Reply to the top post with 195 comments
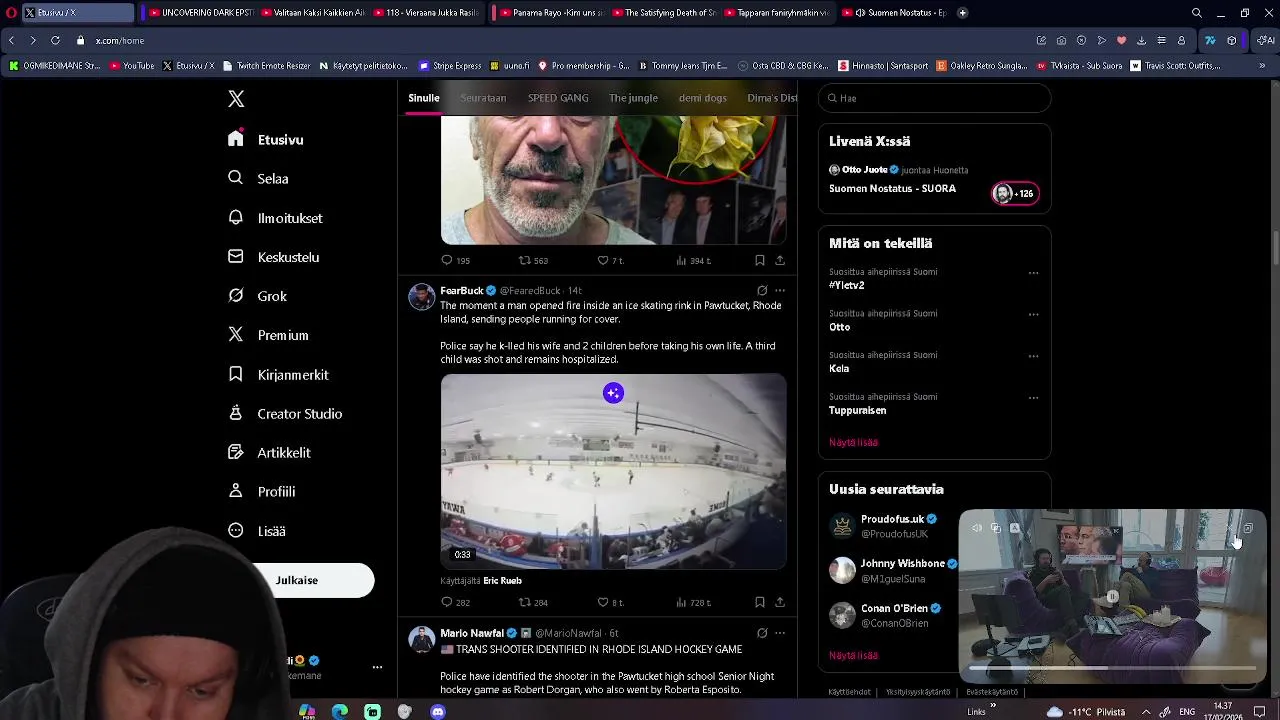 tap(455, 260)
